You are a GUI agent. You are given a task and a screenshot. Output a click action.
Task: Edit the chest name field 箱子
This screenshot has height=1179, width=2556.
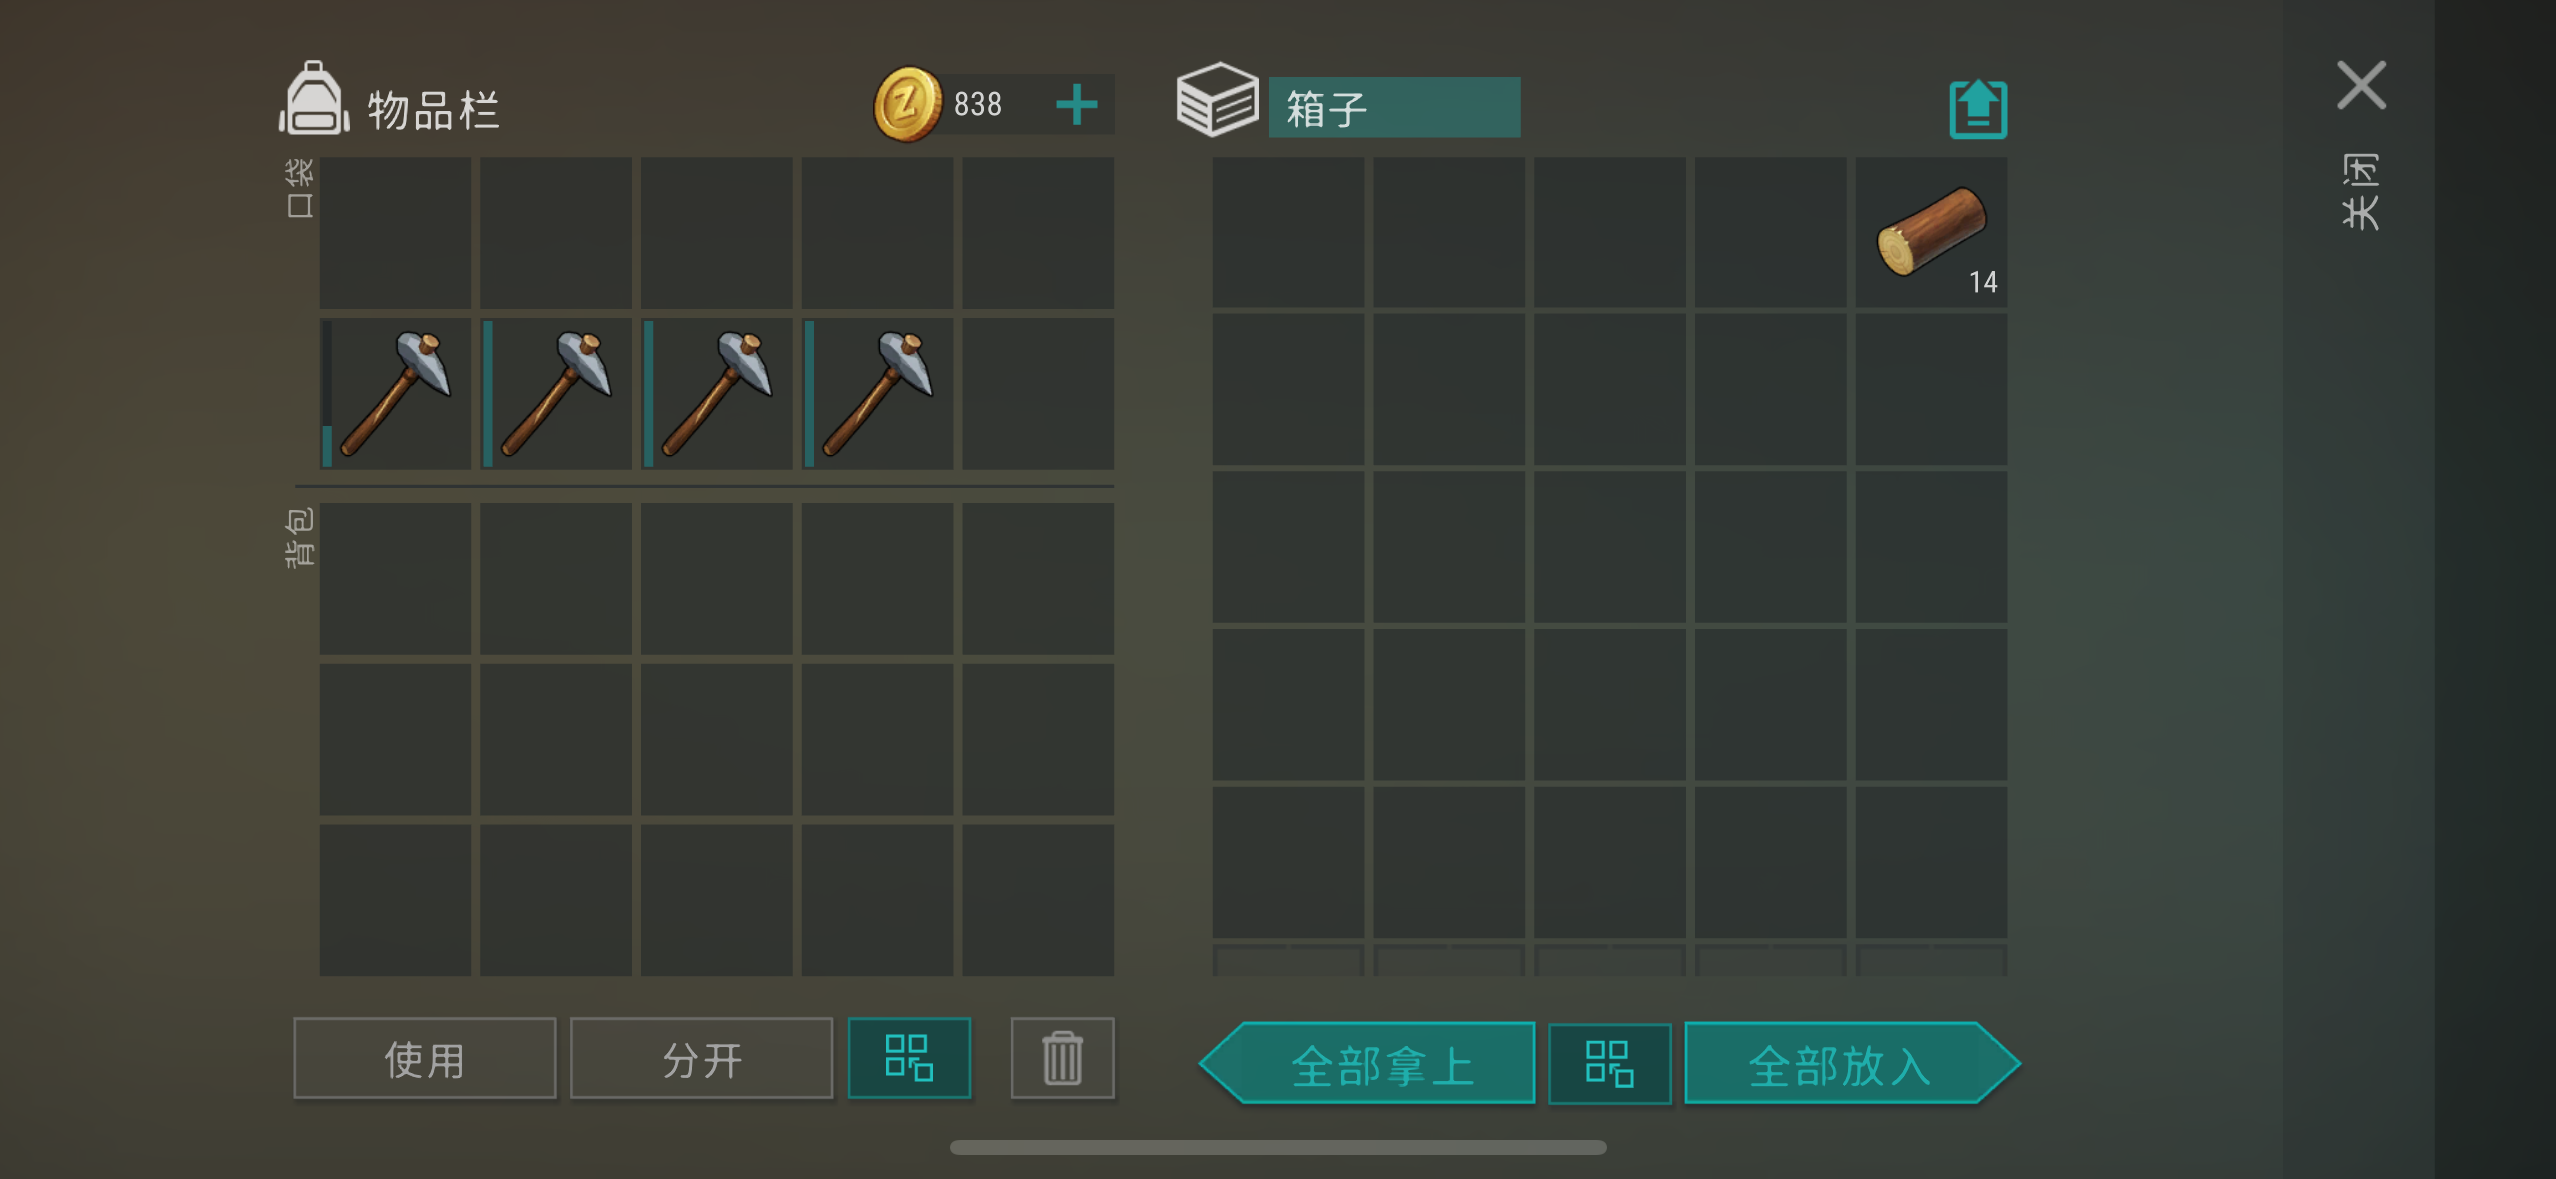click(x=1394, y=107)
